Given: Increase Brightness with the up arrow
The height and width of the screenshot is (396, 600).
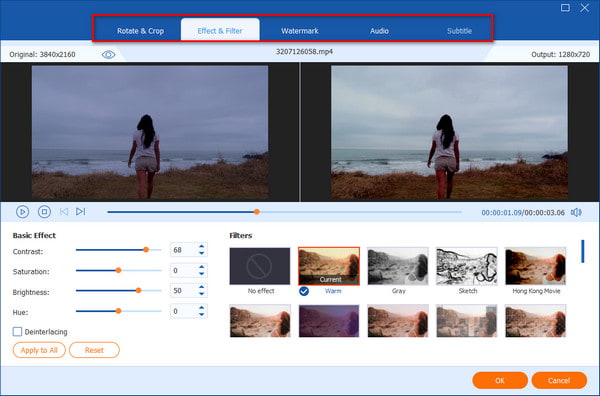Looking at the screenshot, I should pos(201,287).
